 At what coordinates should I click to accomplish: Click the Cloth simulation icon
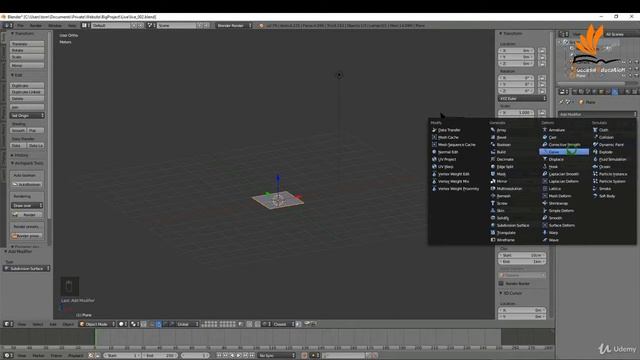[595, 130]
